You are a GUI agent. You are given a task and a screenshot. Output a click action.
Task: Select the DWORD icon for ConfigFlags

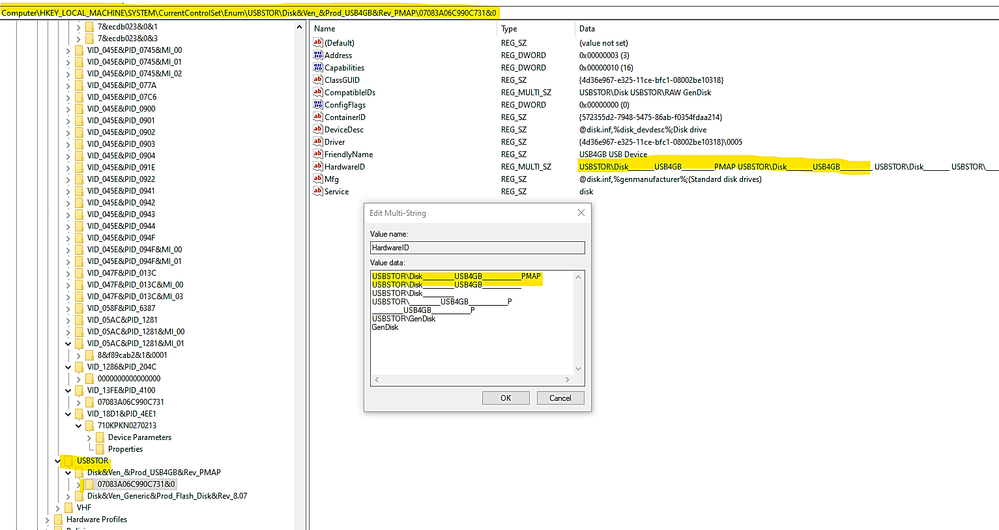(318, 105)
